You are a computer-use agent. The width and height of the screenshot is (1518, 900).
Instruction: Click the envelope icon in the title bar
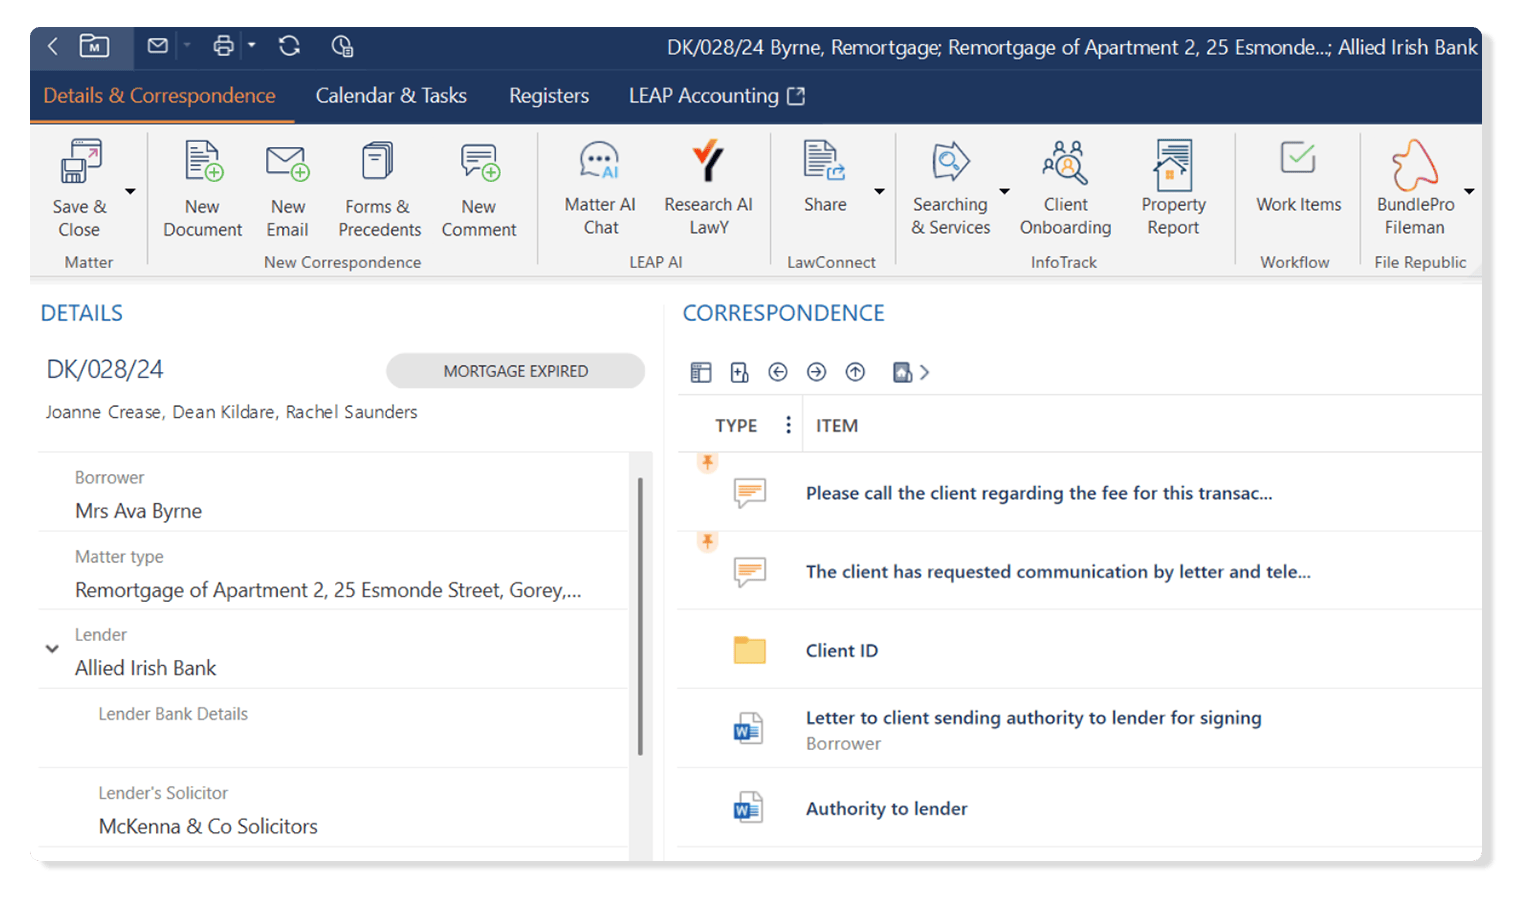(158, 46)
